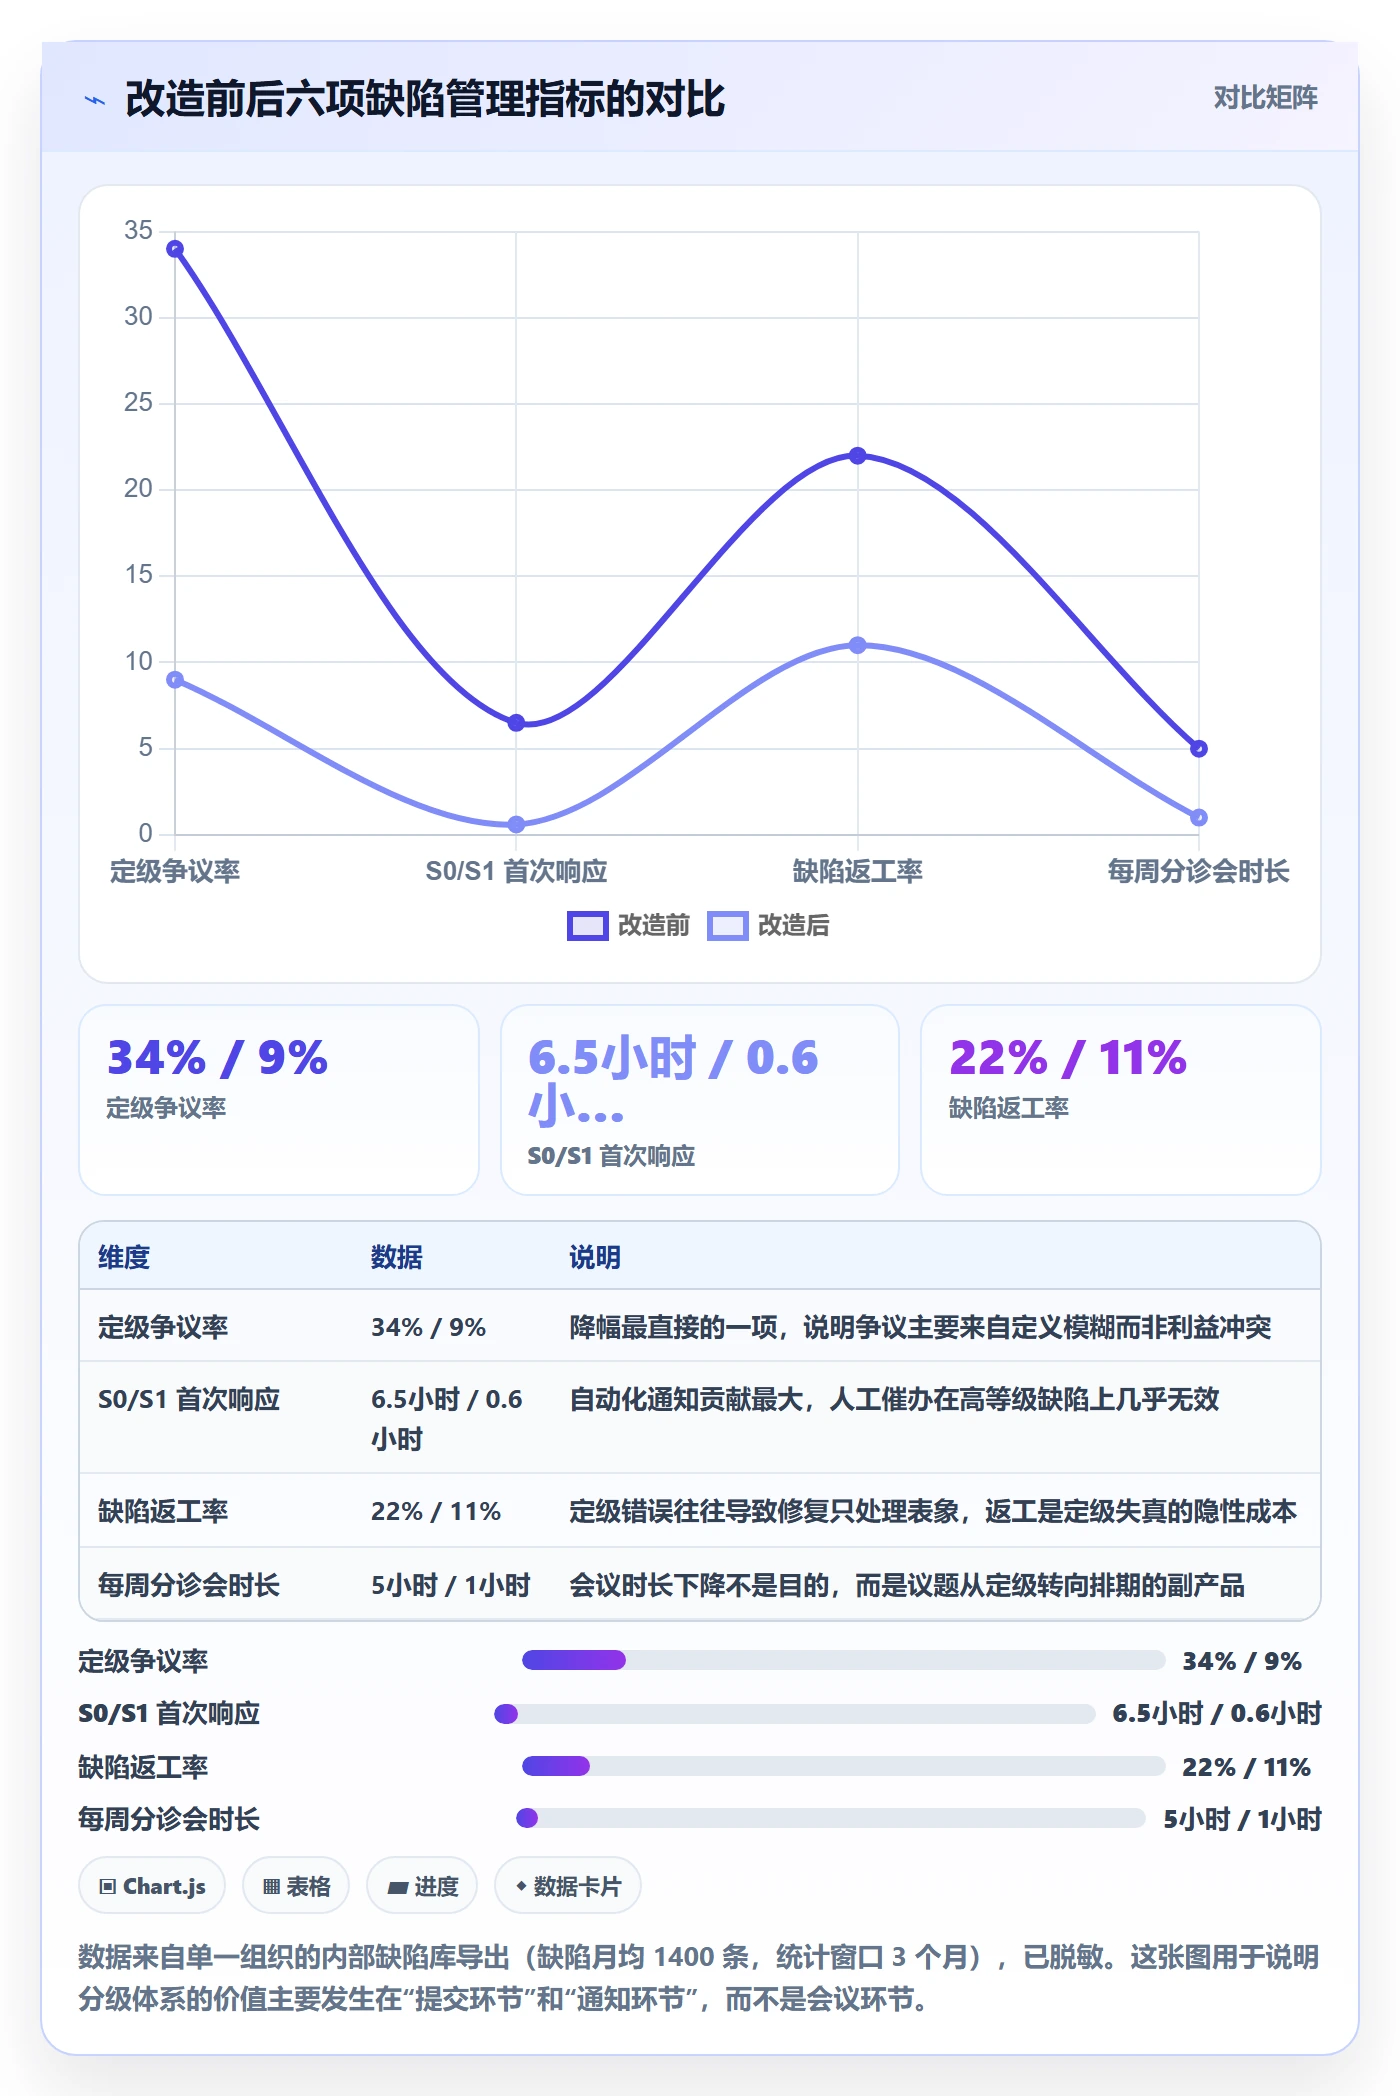This screenshot has width=1400, height=2096.
Task: Click the S0/S1 首次响应 x-axis label
Action: click(x=516, y=872)
